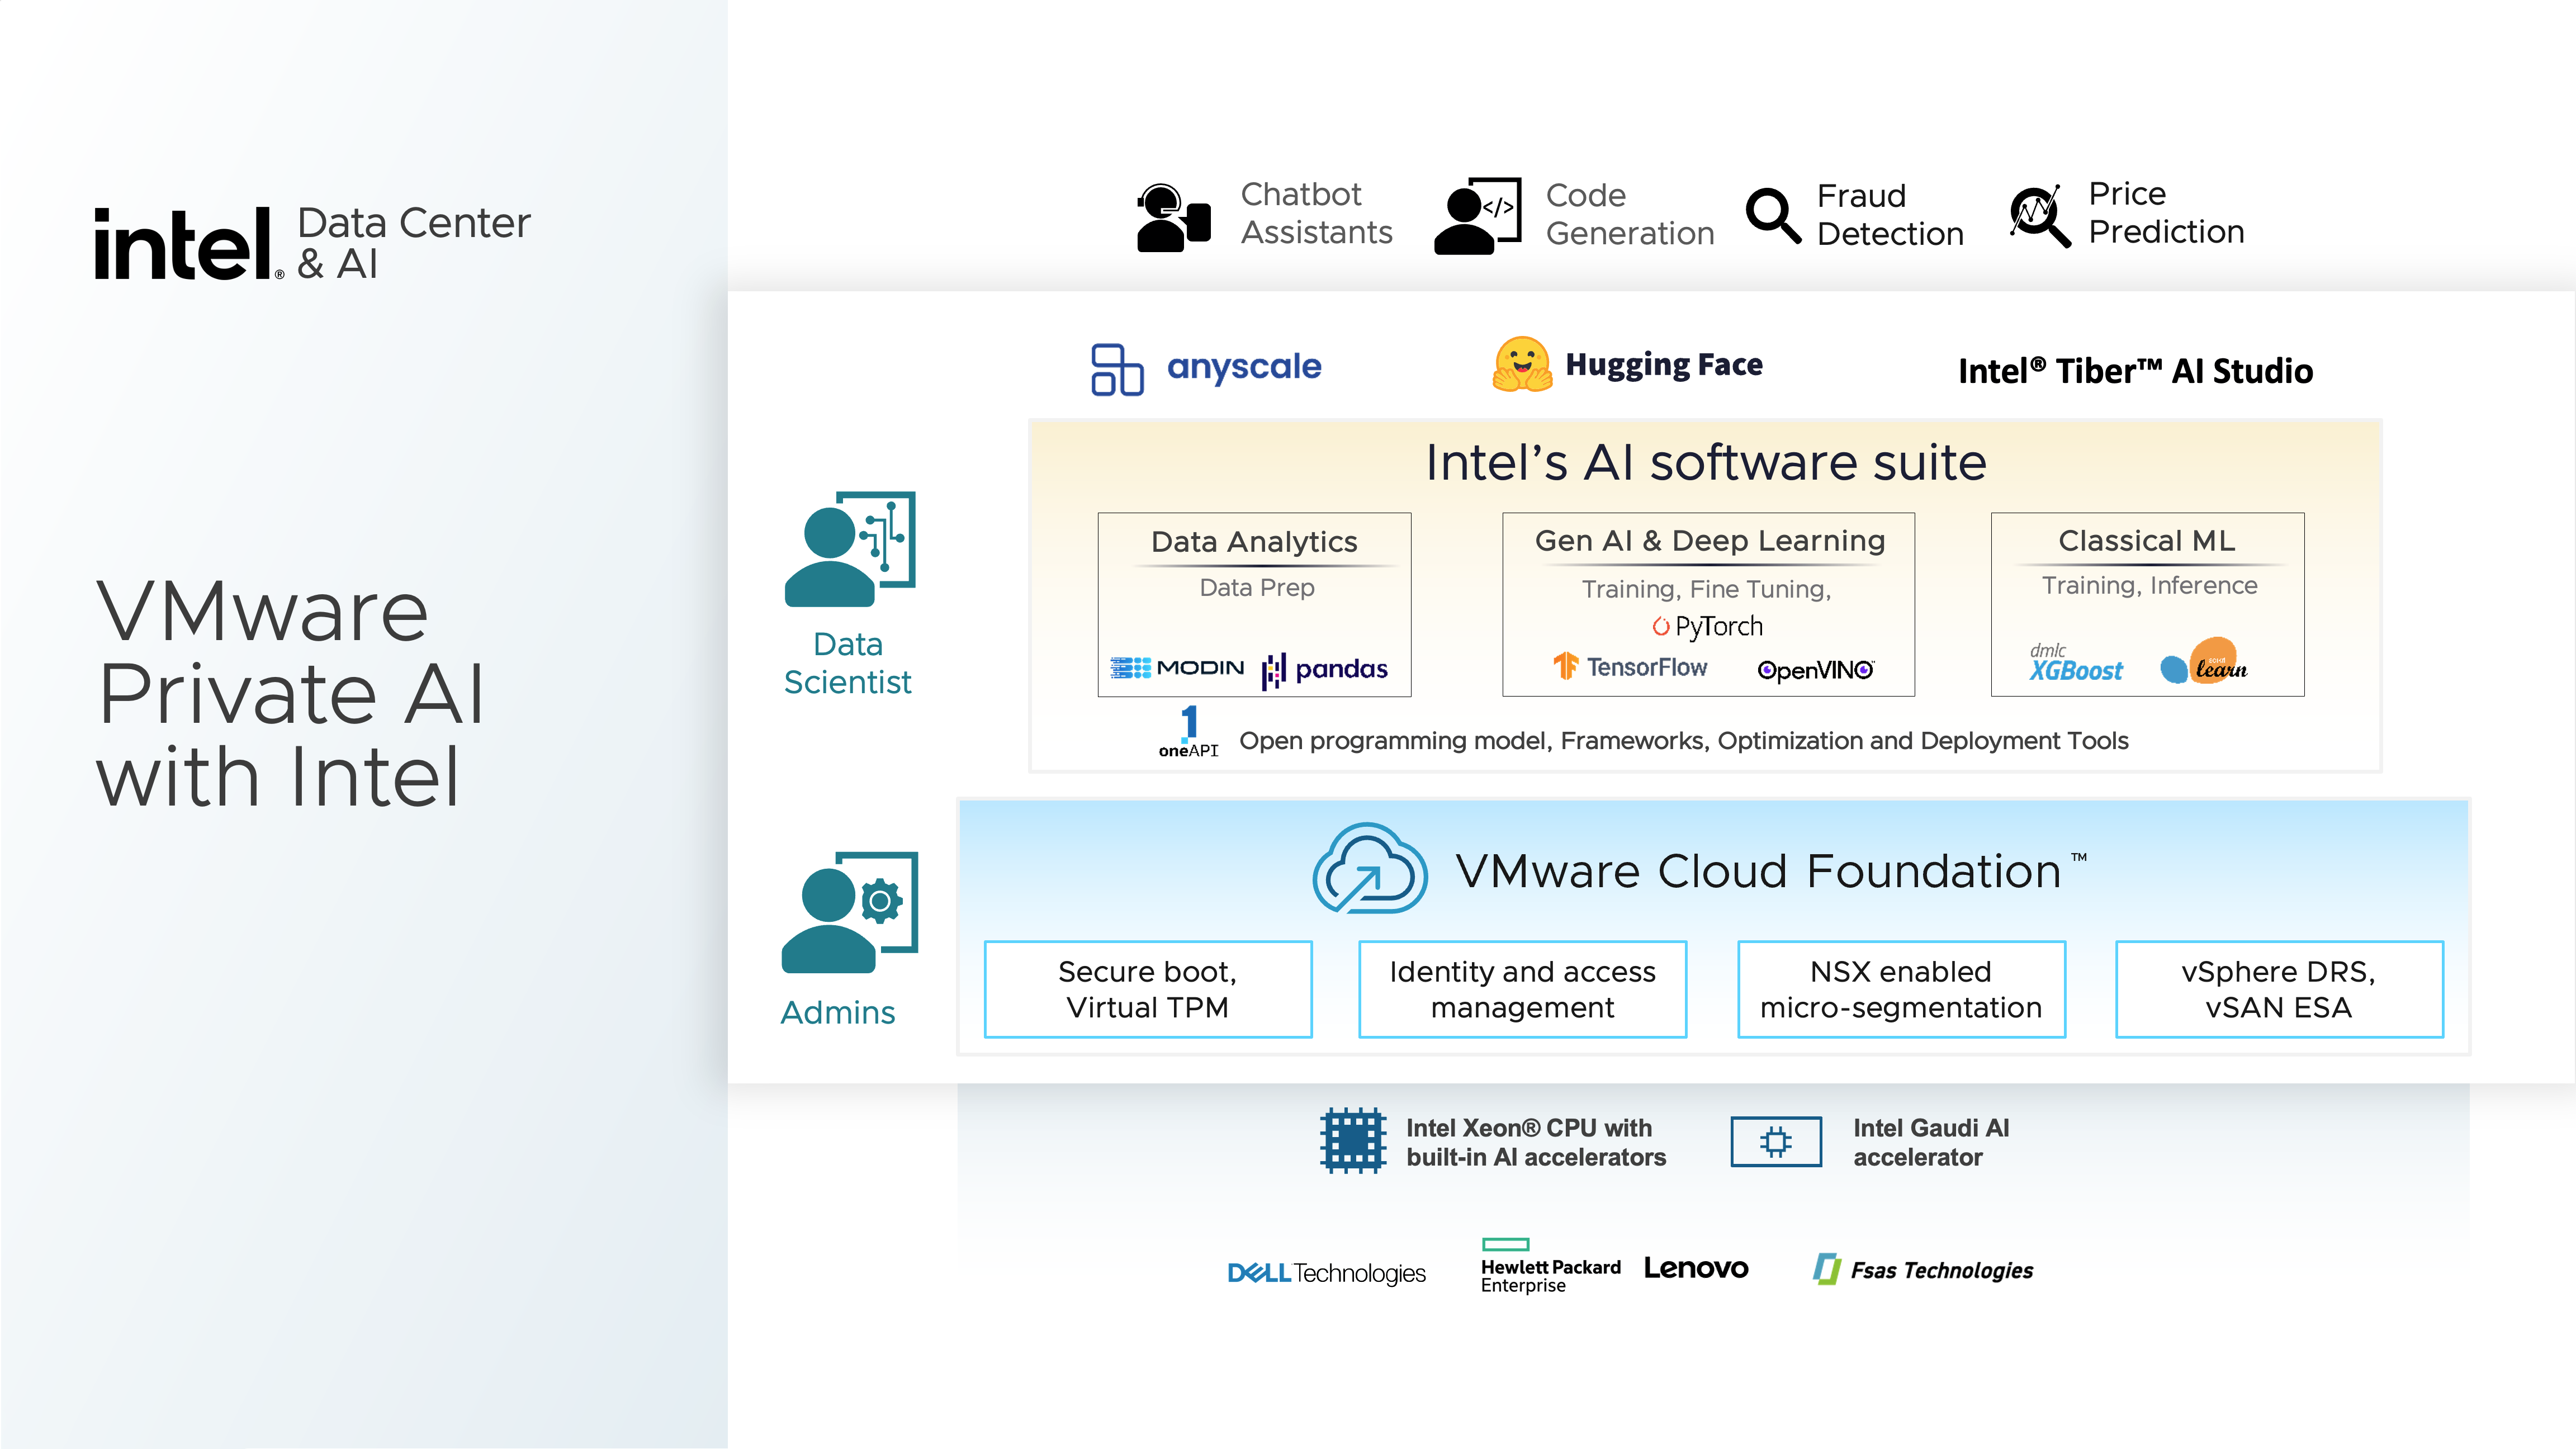Select the Secure boot, Virtual TPM box
Image resolution: width=2576 pixels, height=1449 pixels.
[1148, 989]
